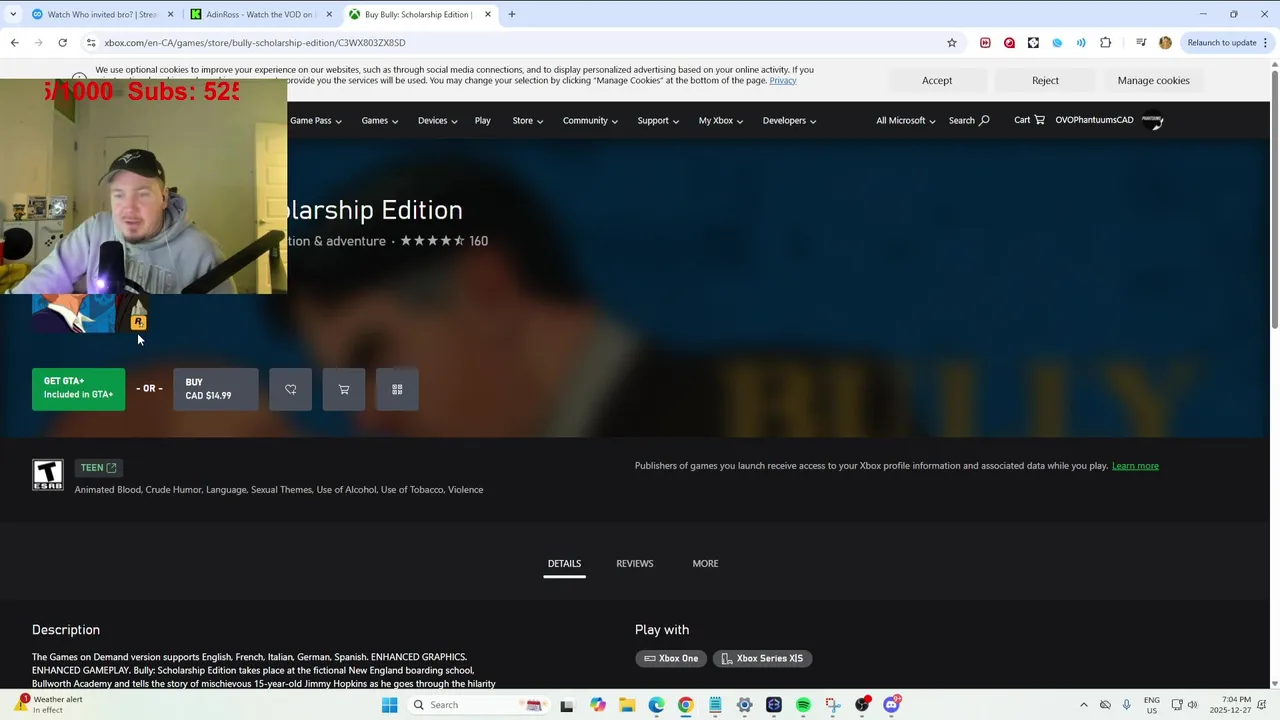Launch Spotify from the taskbar
Image resolution: width=1280 pixels, height=720 pixels.
pyautogui.click(x=803, y=705)
